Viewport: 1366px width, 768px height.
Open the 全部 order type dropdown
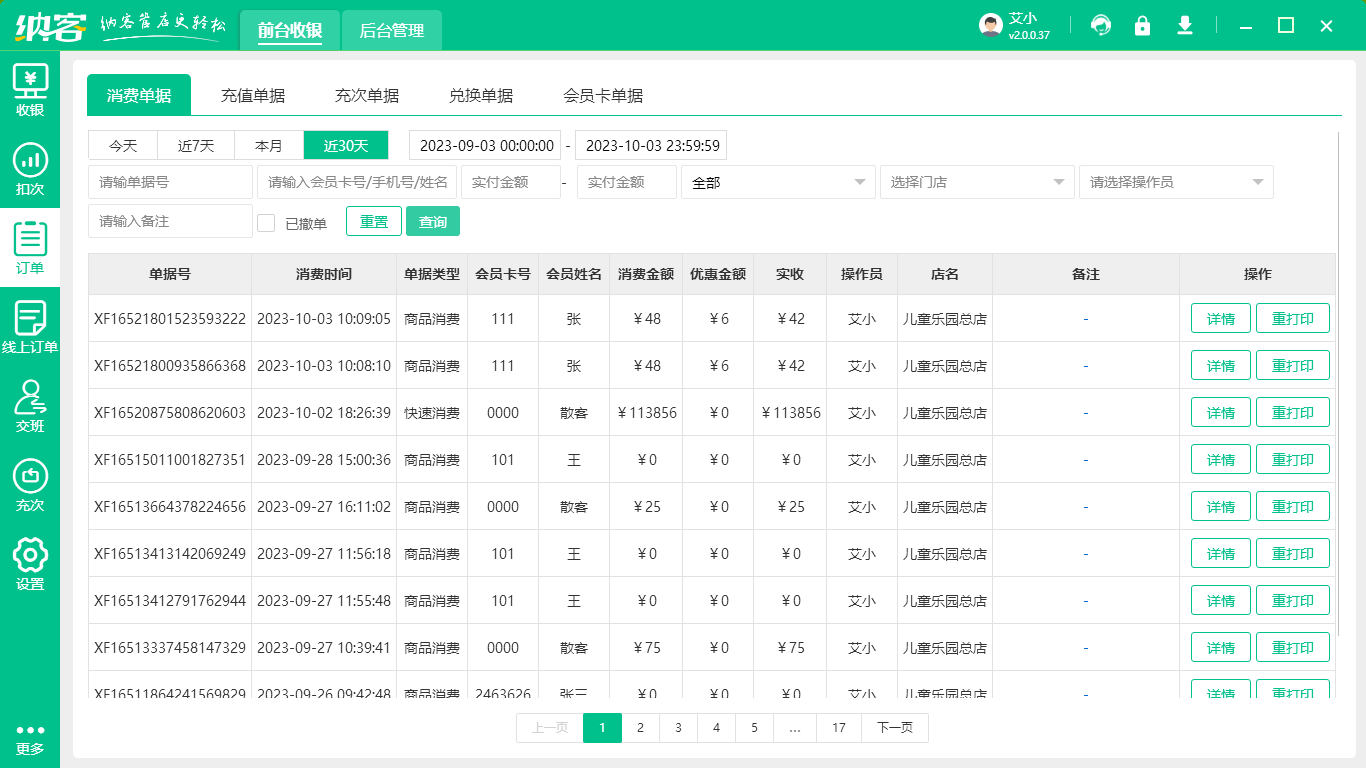click(778, 182)
